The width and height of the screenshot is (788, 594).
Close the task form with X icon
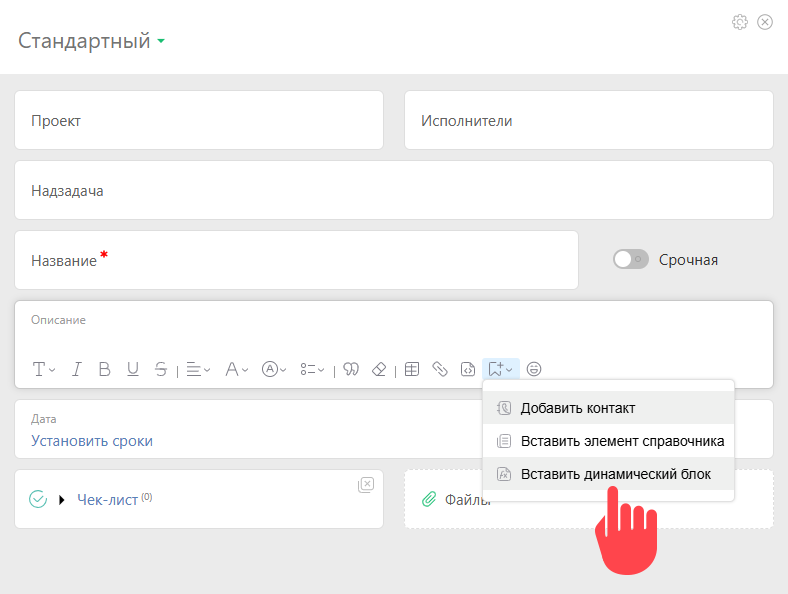765,22
